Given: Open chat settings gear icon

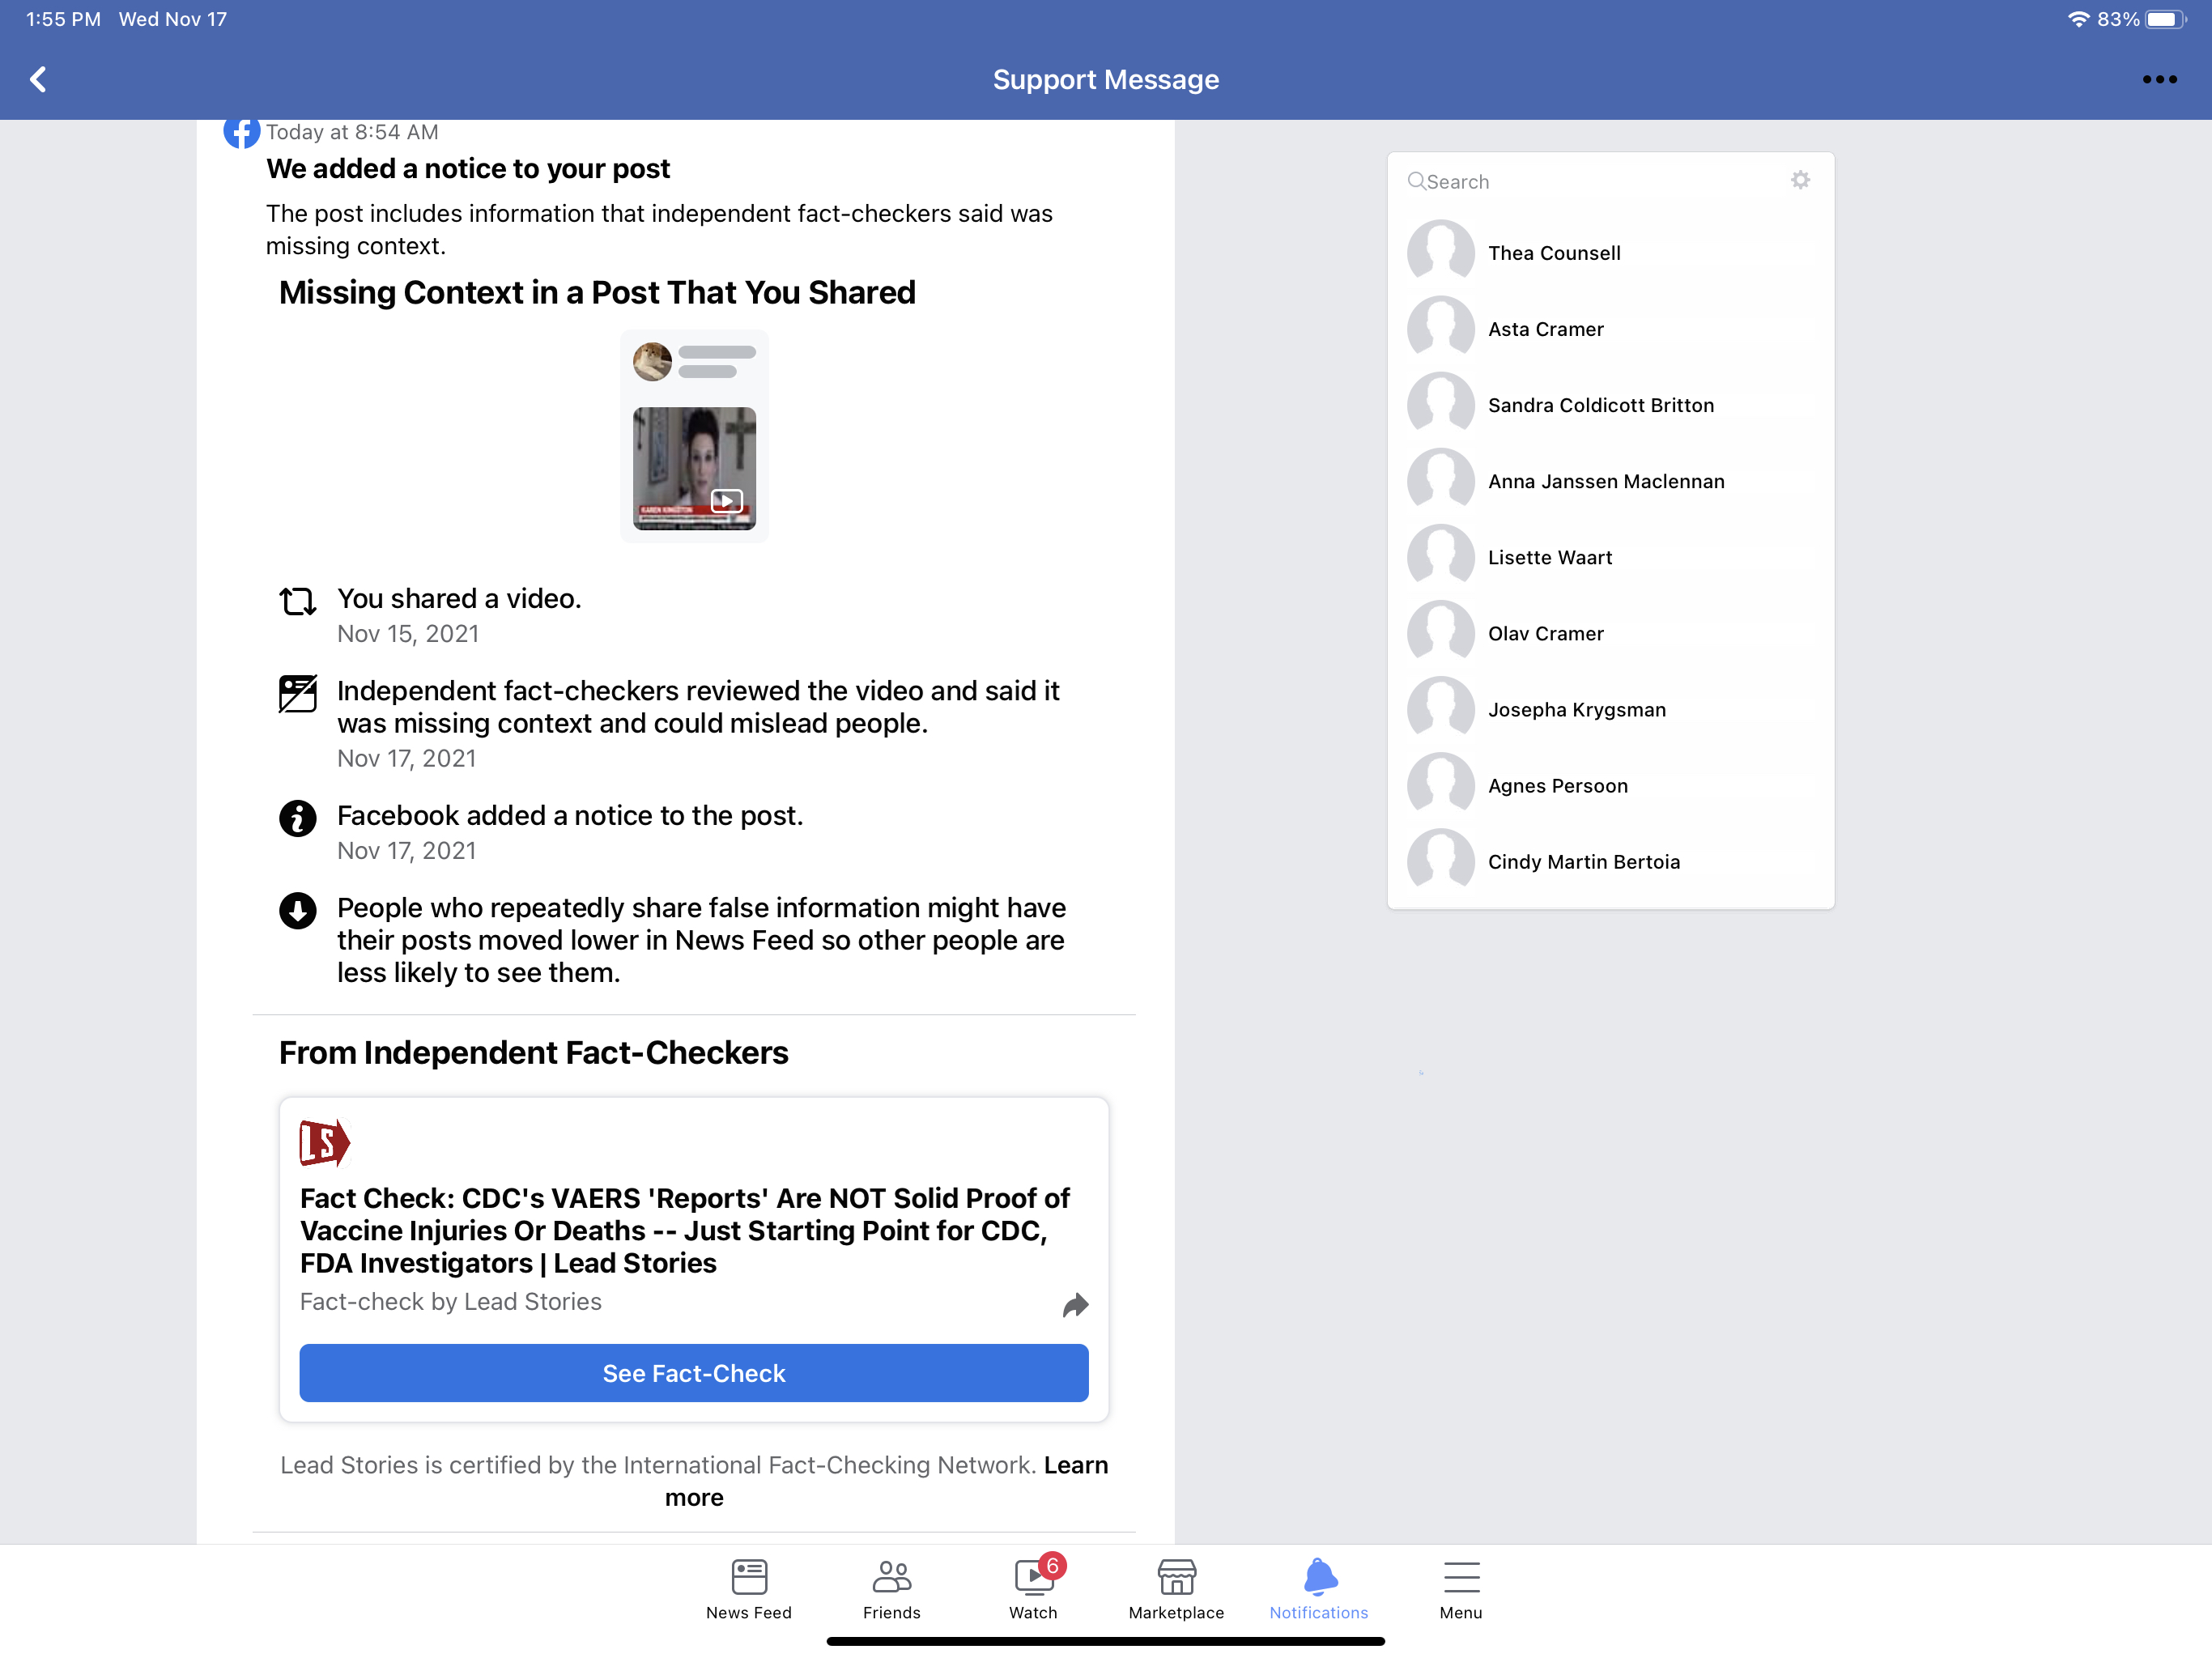Looking at the screenshot, I should click(1800, 180).
